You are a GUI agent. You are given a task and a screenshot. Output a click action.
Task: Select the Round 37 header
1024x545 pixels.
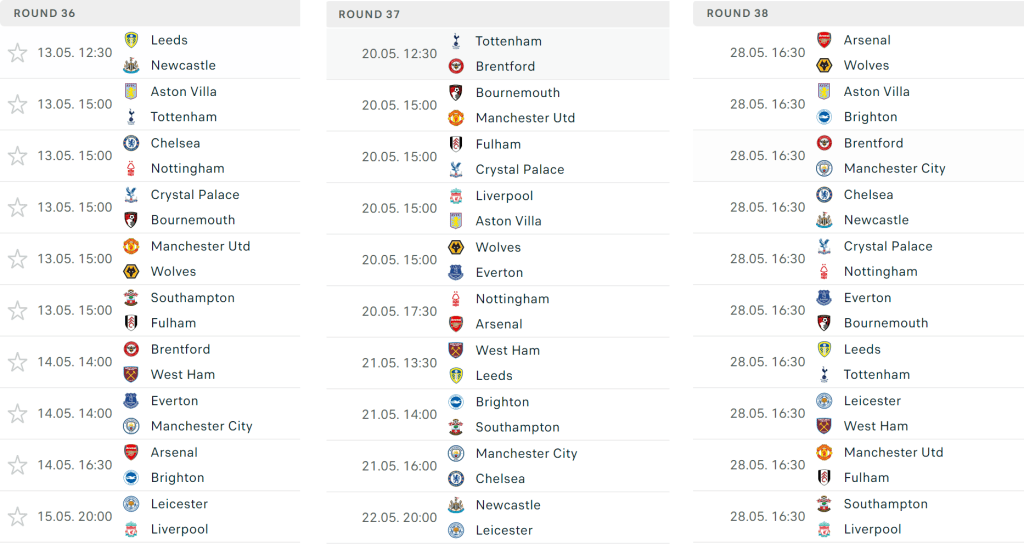tap(369, 14)
